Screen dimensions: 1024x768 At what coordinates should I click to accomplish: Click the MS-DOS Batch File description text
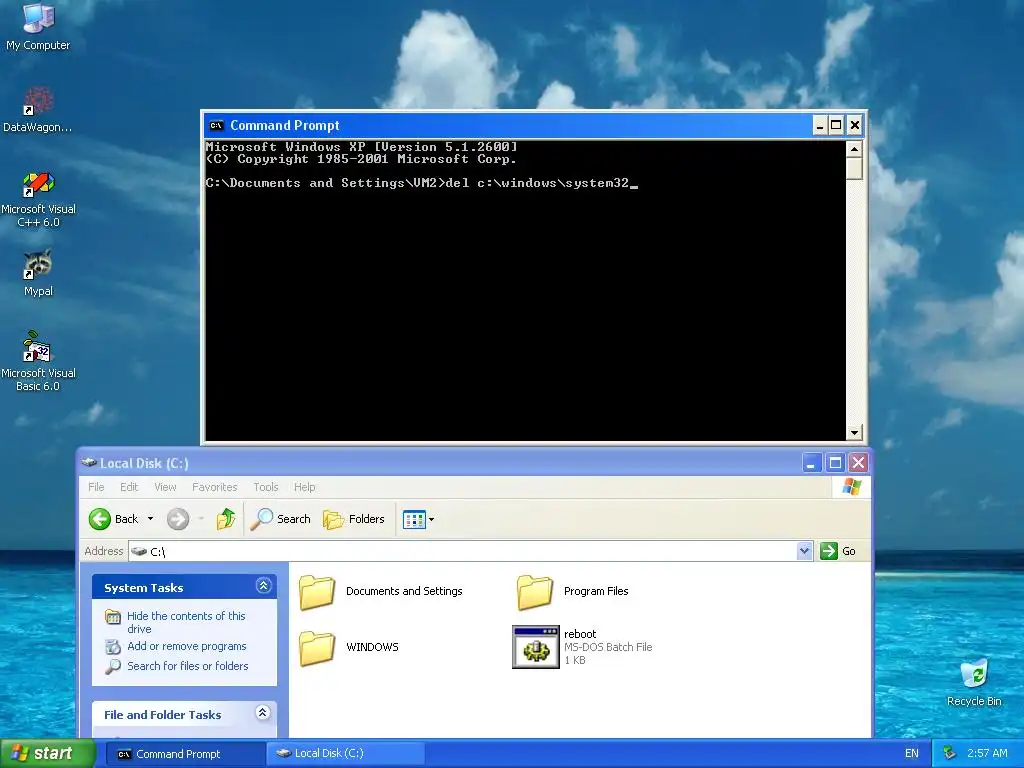[608, 647]
